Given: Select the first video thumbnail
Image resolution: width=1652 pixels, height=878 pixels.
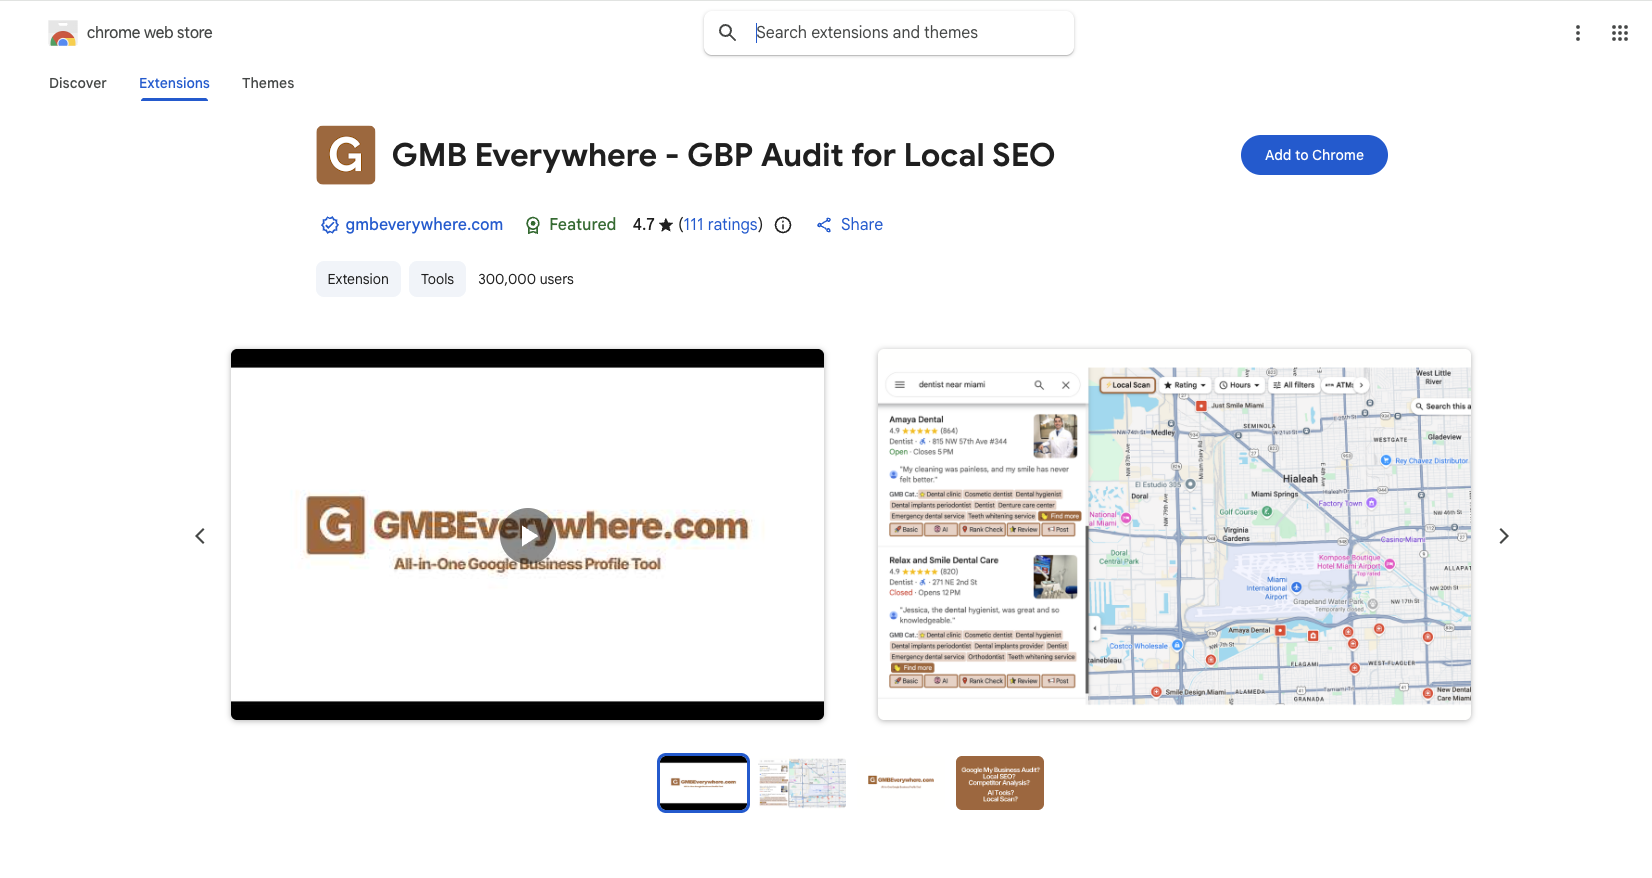Looking at the screenshot, I should (x=703, y=783).
